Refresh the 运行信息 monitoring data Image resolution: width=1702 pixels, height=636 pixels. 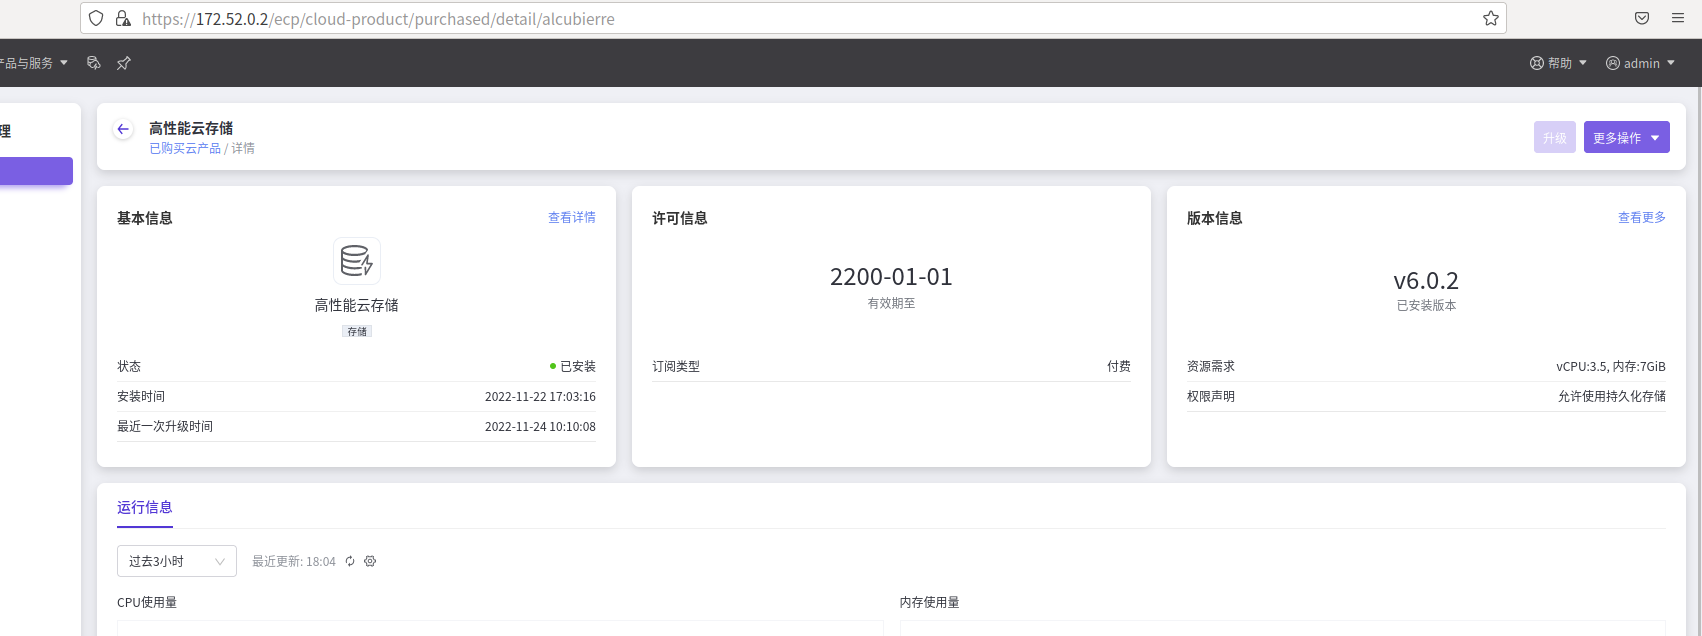(350, 562)
